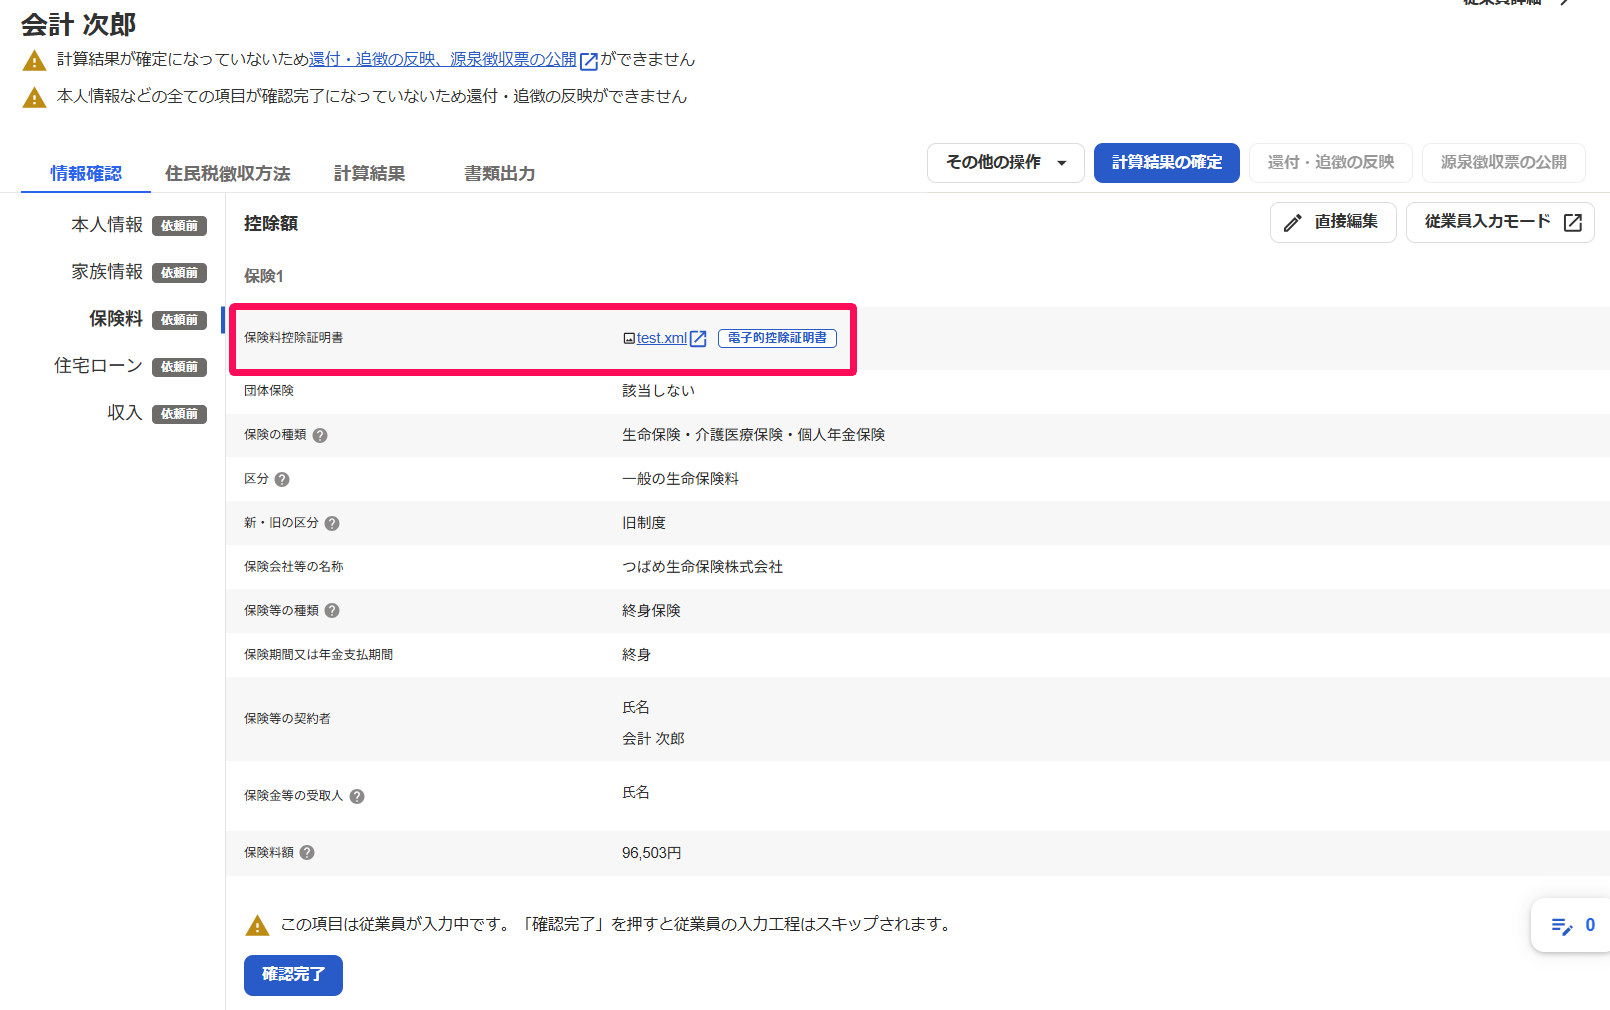Open 従業員入力モード in new window
The image size is (1610, 1010).
tap(1500, 222)
